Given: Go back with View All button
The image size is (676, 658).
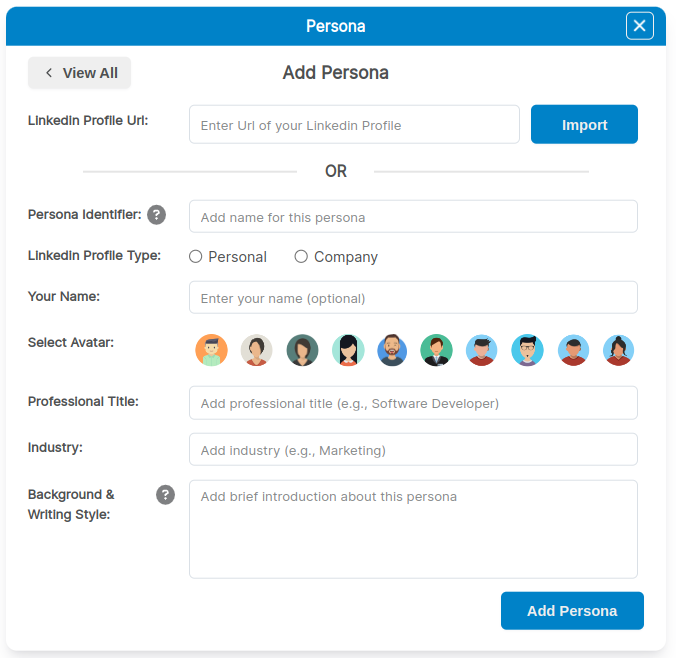Looking at the screenshot, I should coord(79,73).
